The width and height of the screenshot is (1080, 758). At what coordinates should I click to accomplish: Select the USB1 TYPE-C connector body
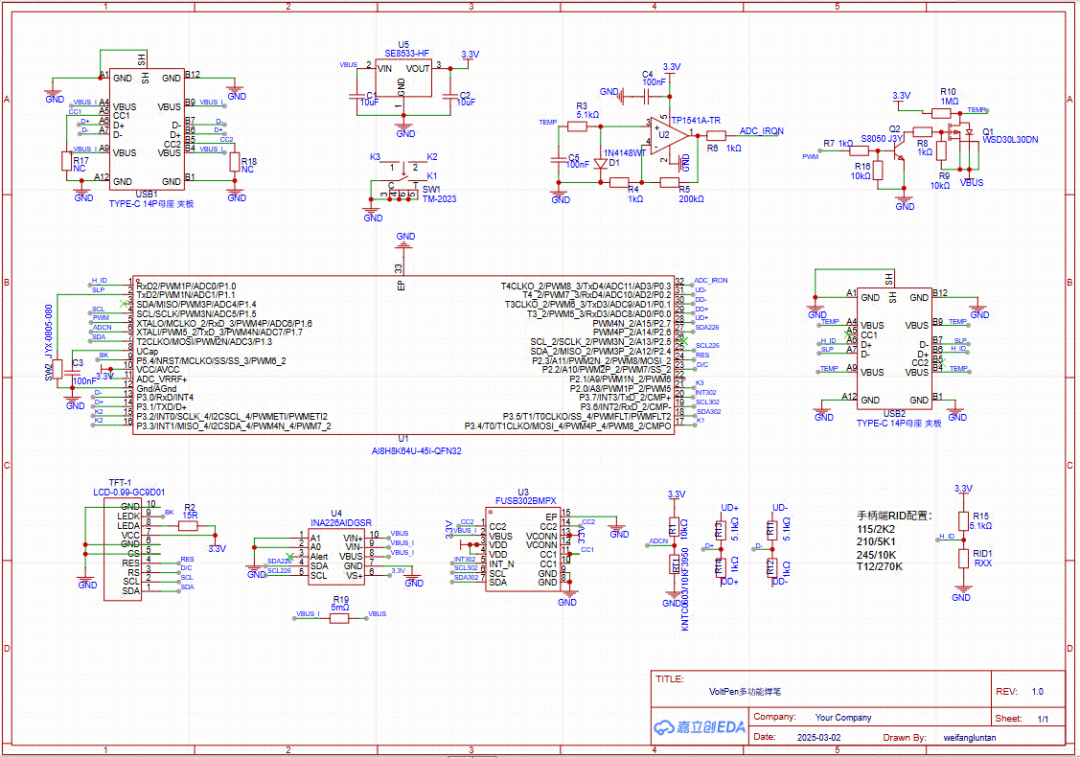click(x=147, y=129)
